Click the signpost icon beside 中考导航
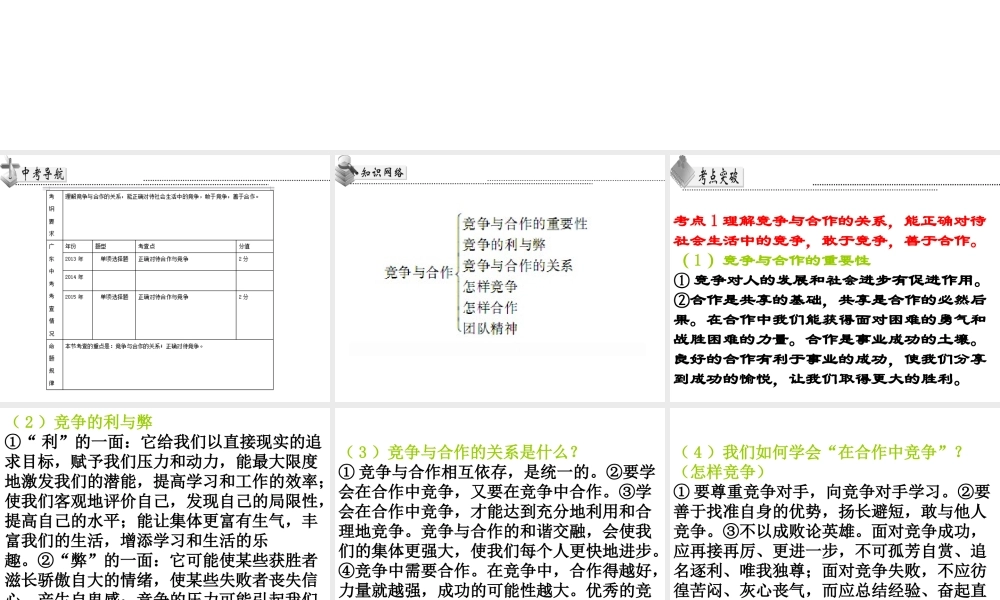Viewport: 1000px width, 600px height. pyautogui.click(x=10, y=172)
